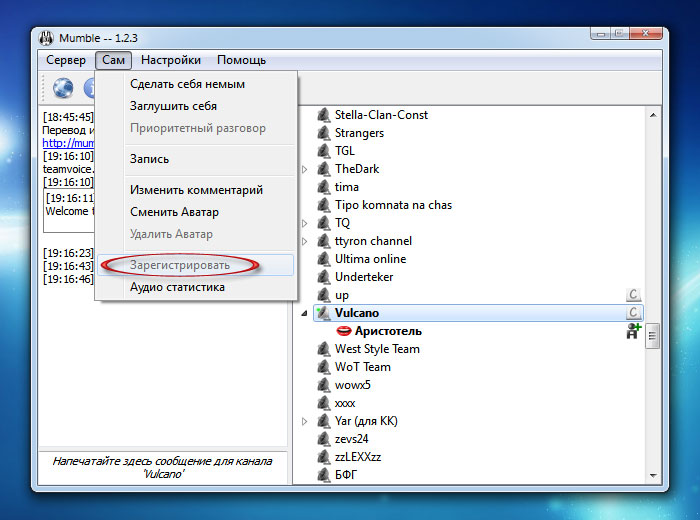This screenshot has width=700, height=520.
Task: Click the channel icon next to Stella-Clan-Const
Action: point(324,115)
